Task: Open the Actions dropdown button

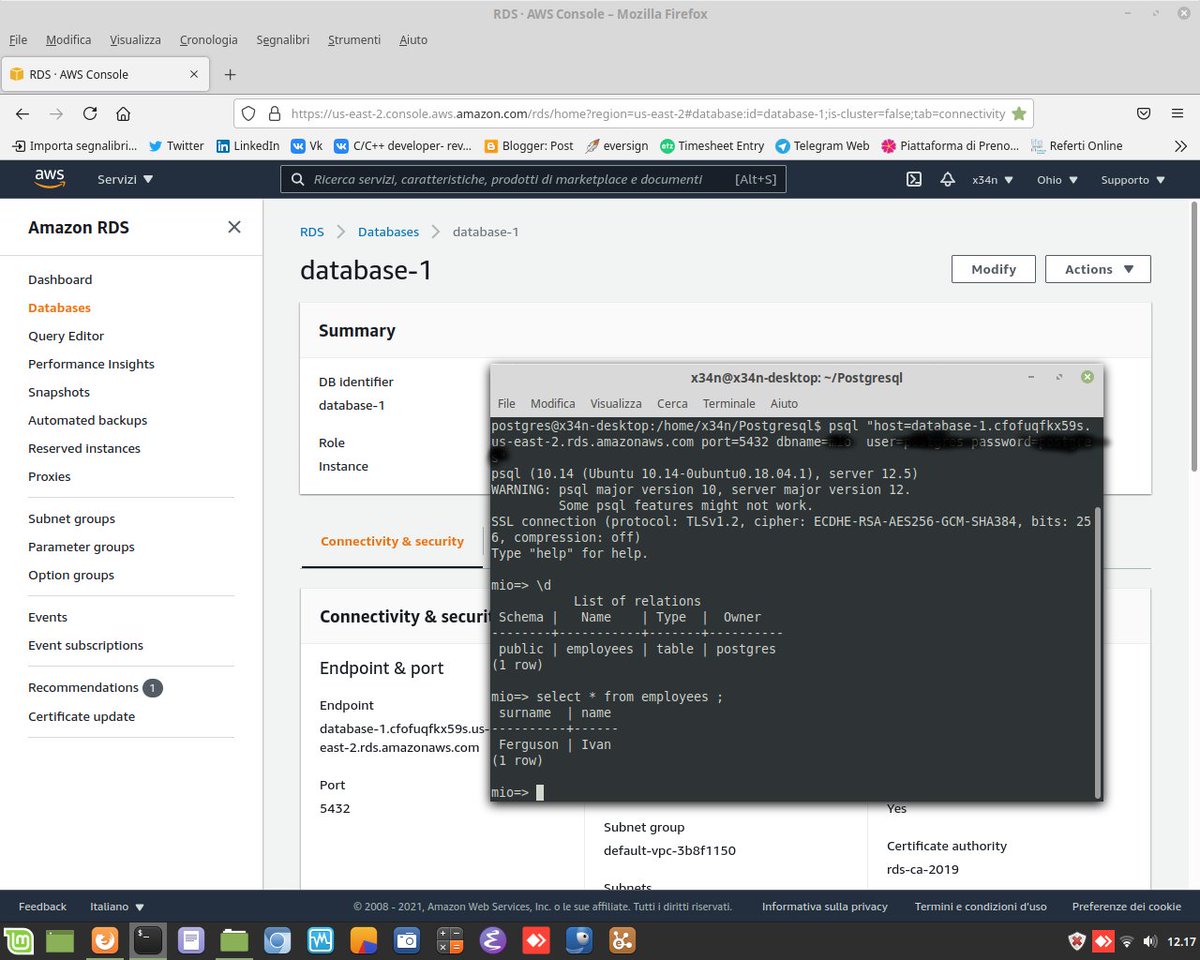Action: point(1098,269)
